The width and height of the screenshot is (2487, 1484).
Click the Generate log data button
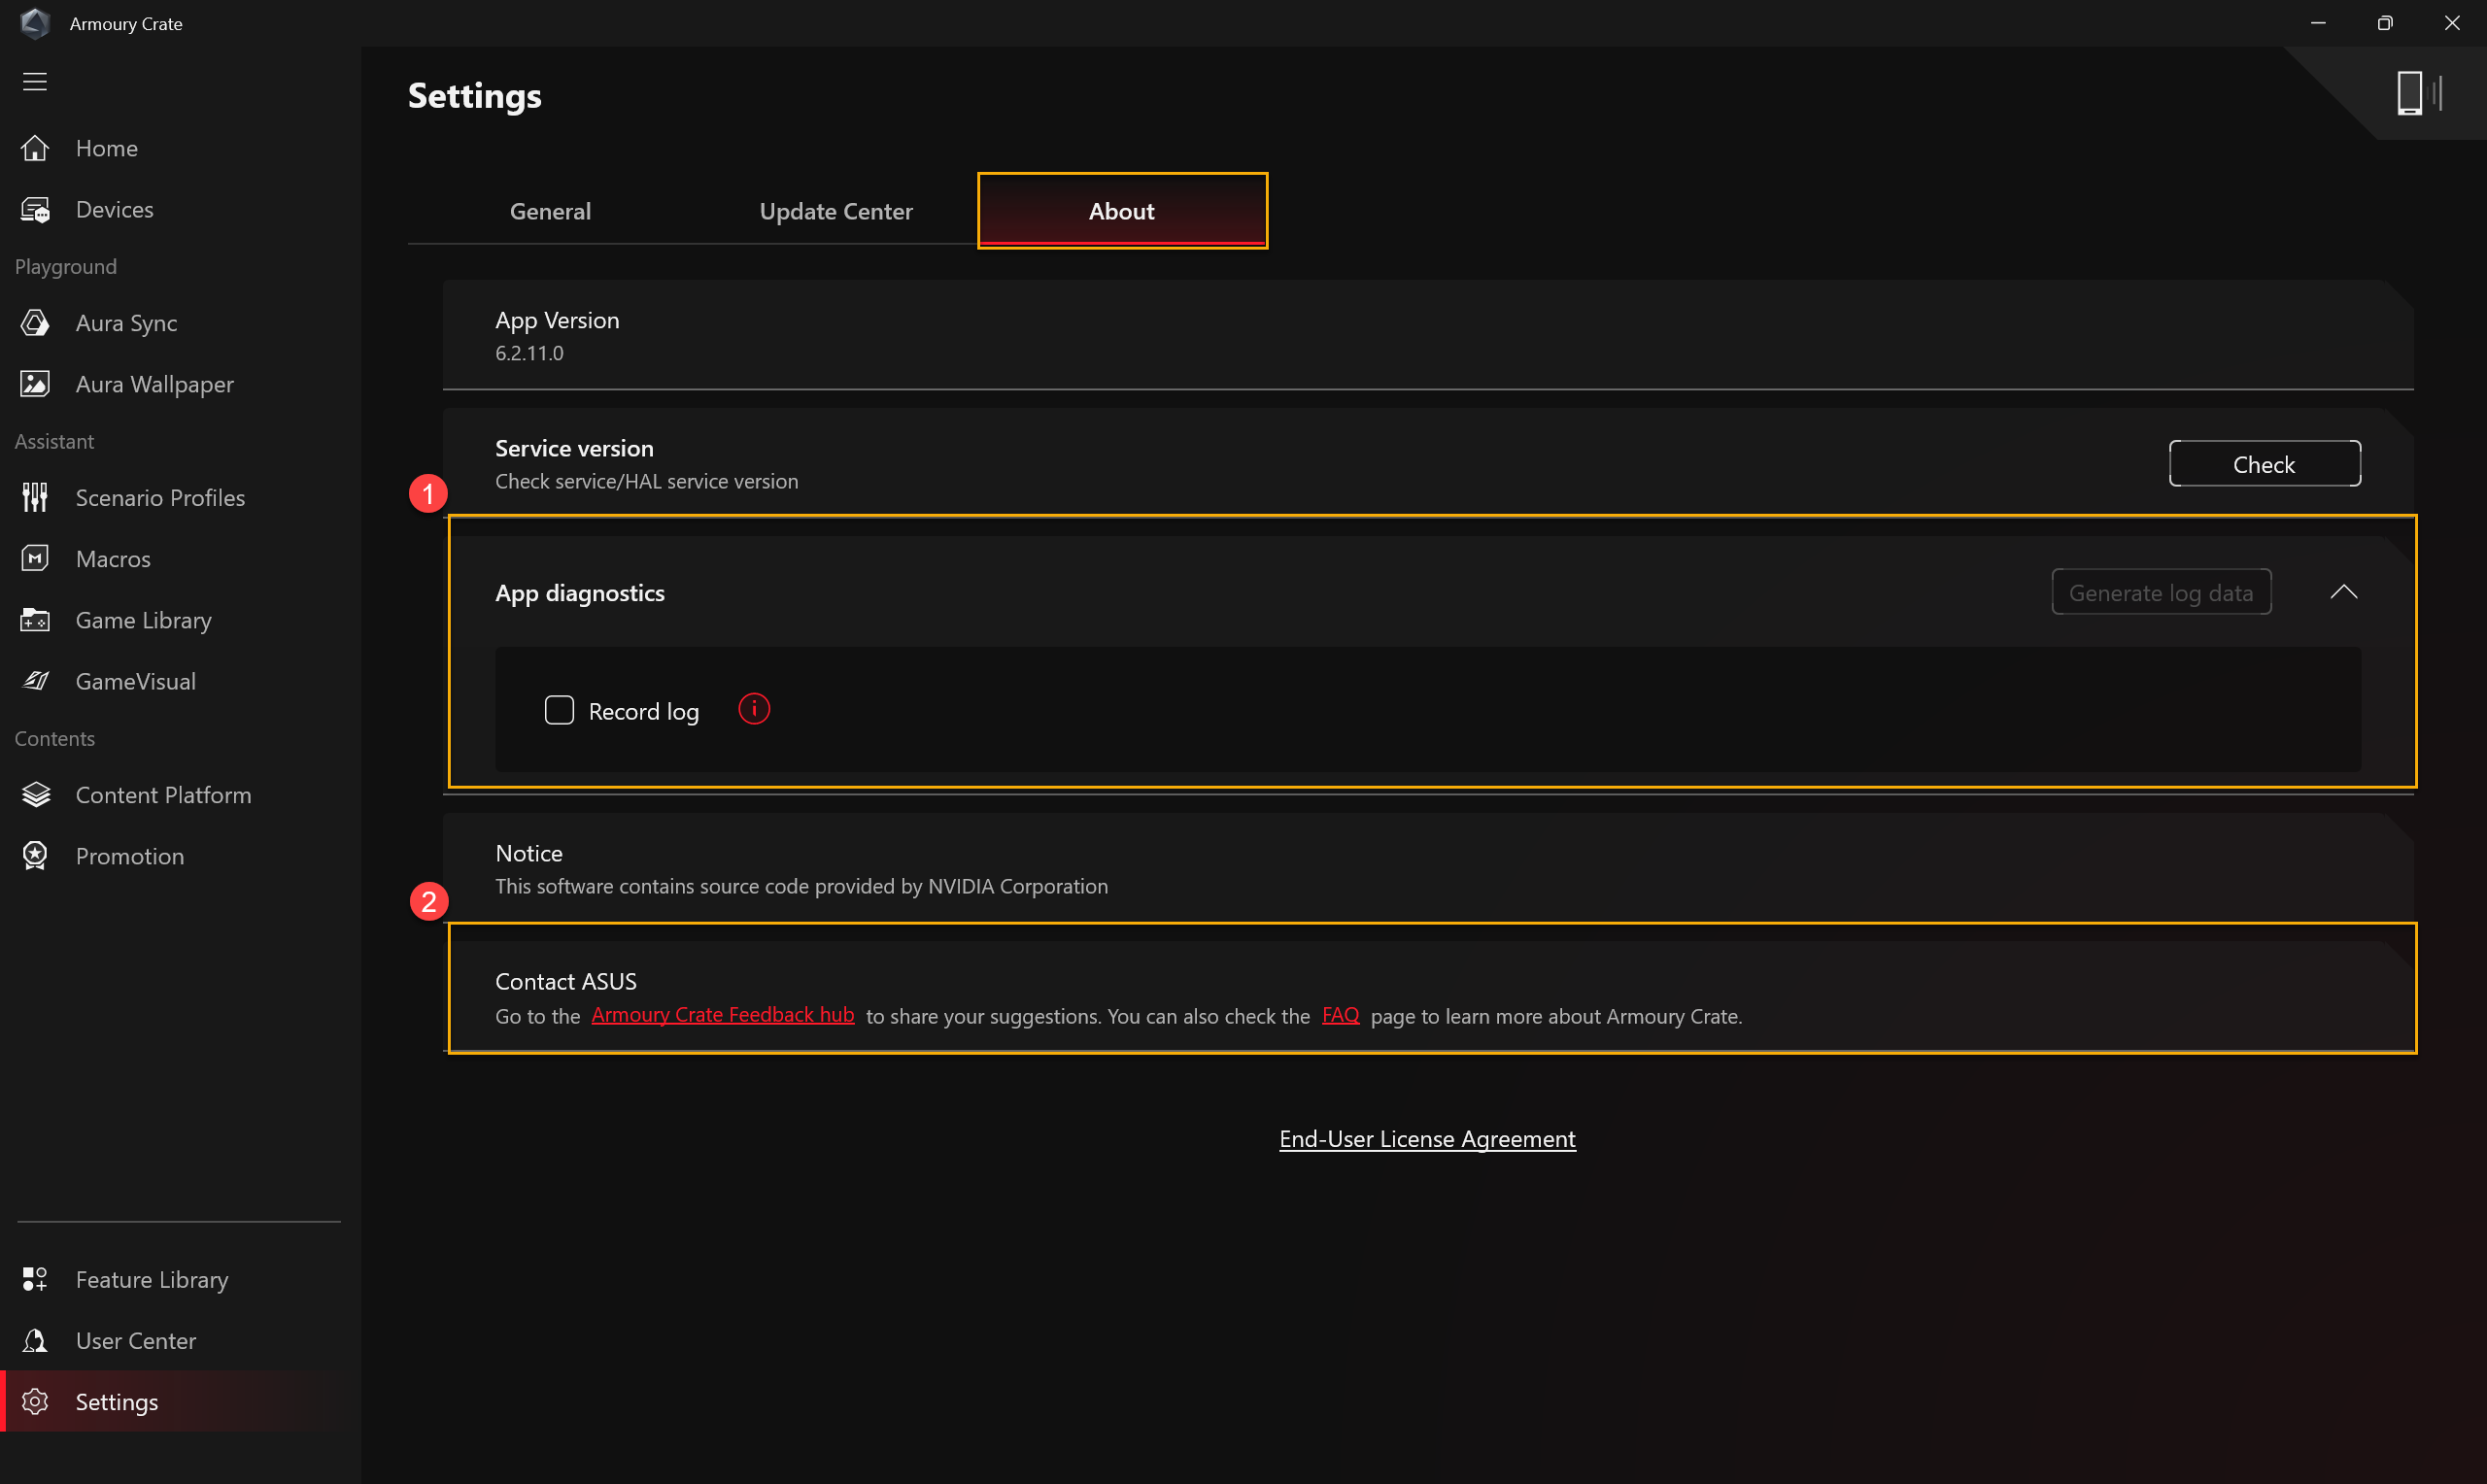2161,592
